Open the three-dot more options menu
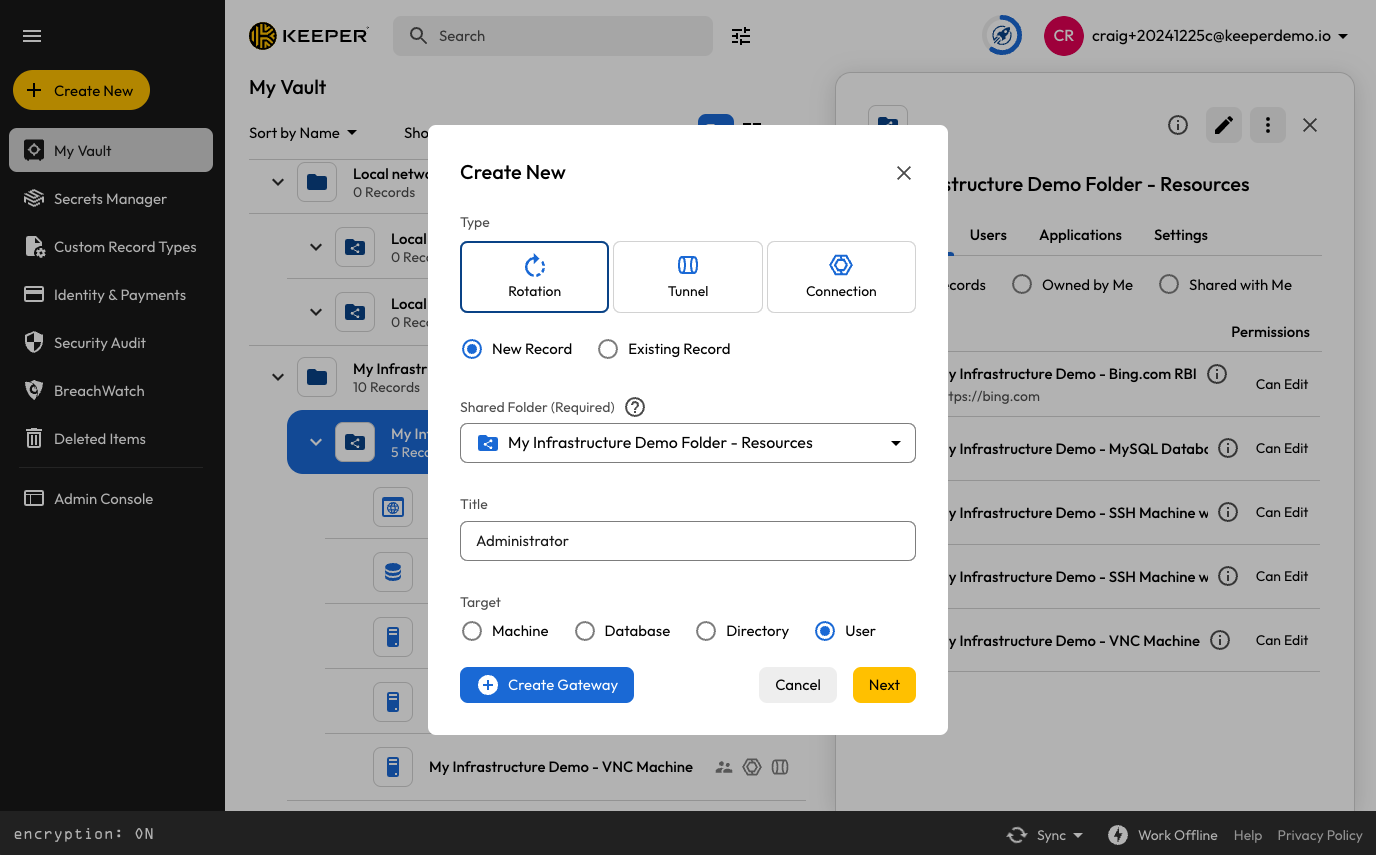The width and height of the screenshot is (1376, 855). (x=1268, y=125)
